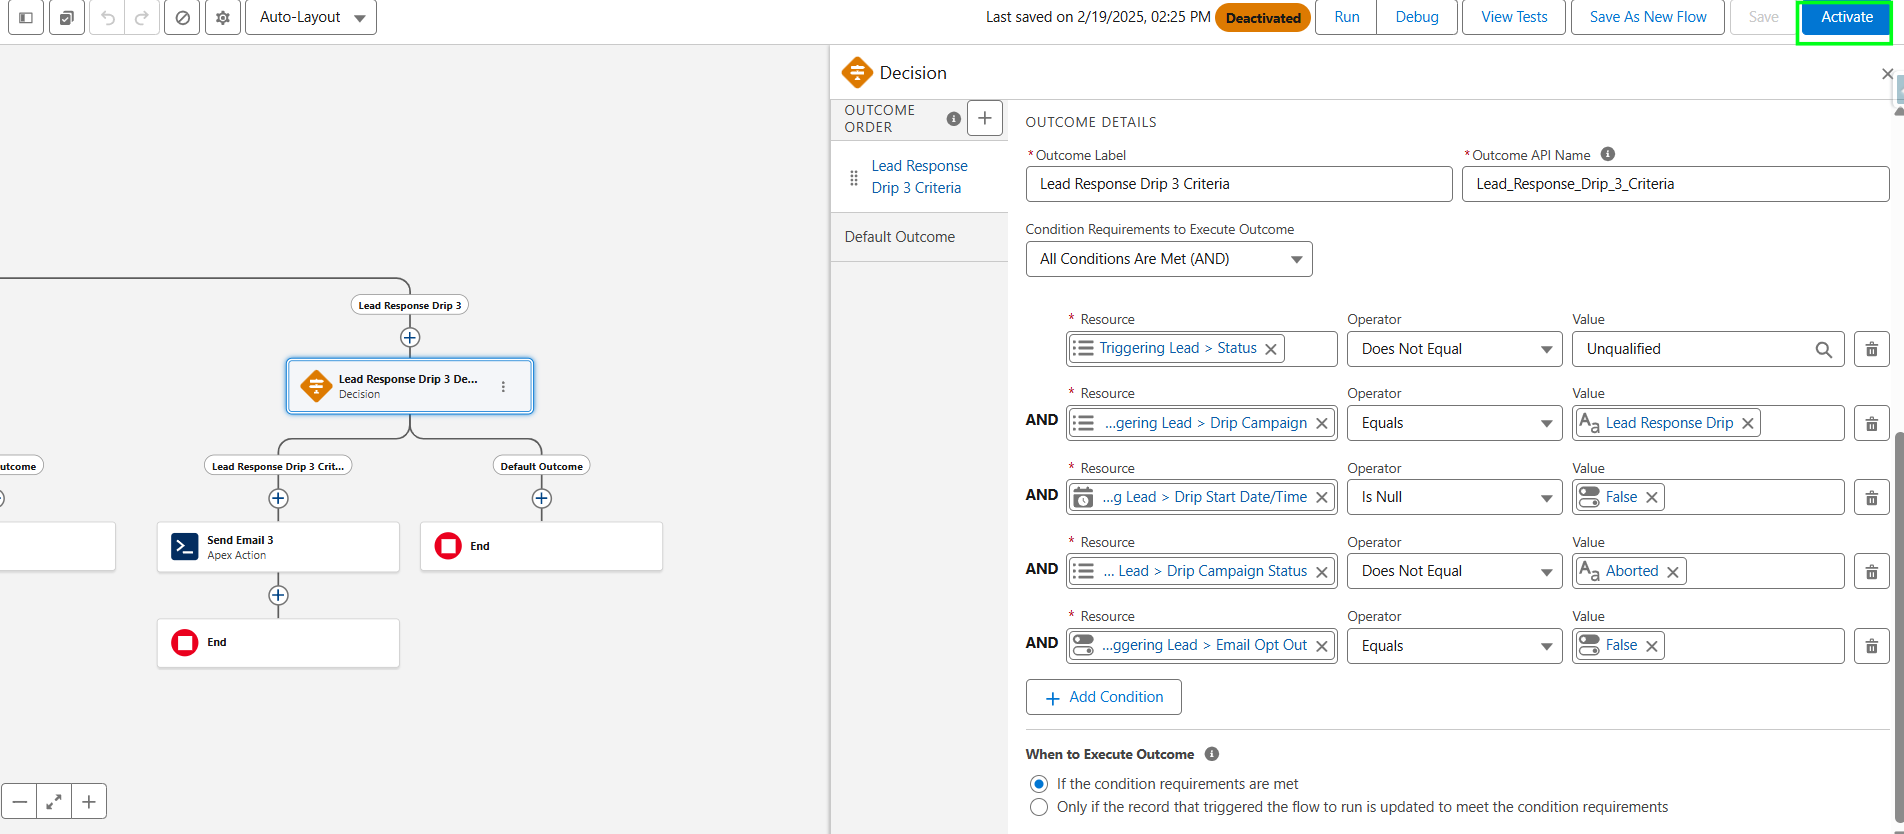Delete the Drip Campaign Equals condition row

1872,423
